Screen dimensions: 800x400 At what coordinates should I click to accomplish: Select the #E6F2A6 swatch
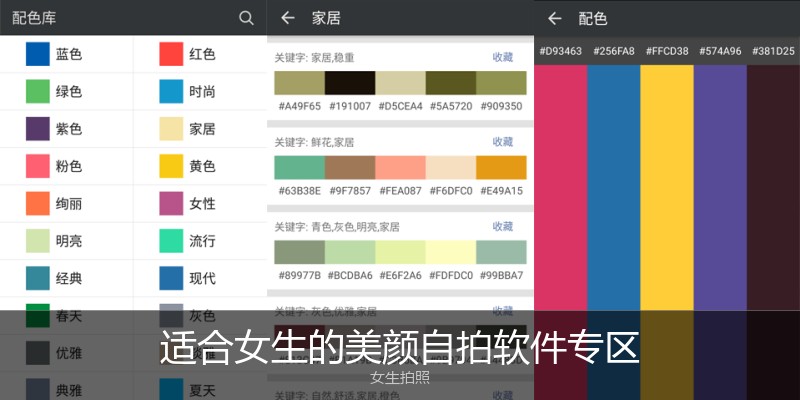[x=401, y=252]
